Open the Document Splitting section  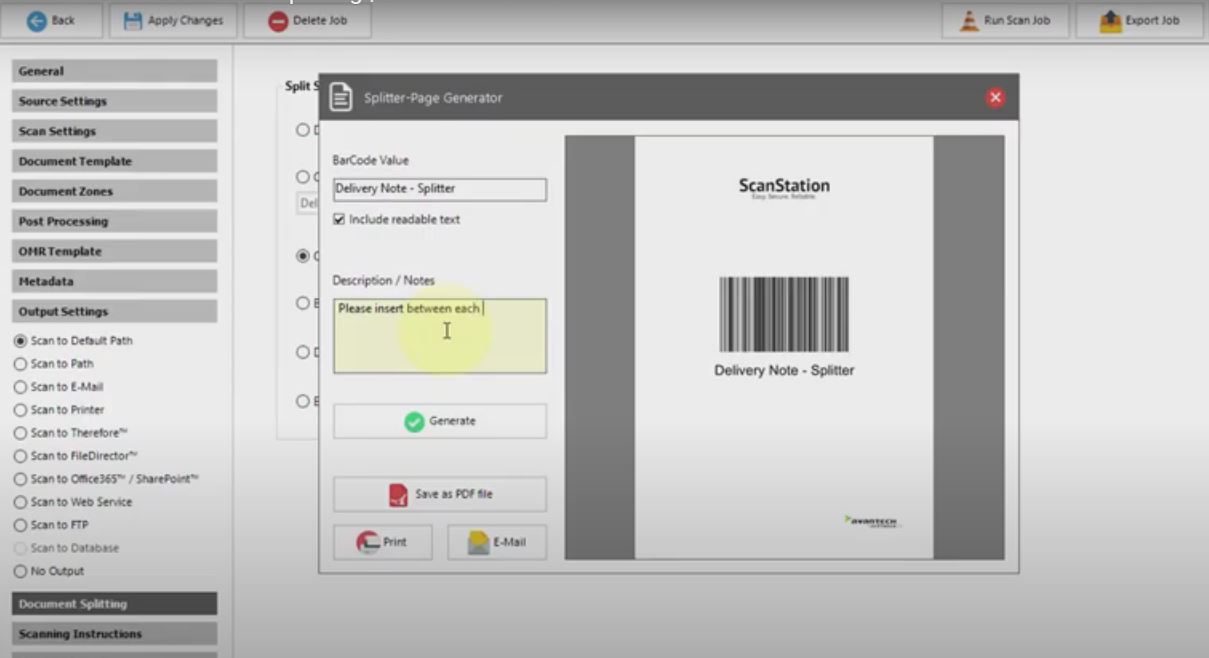point(114,604)
